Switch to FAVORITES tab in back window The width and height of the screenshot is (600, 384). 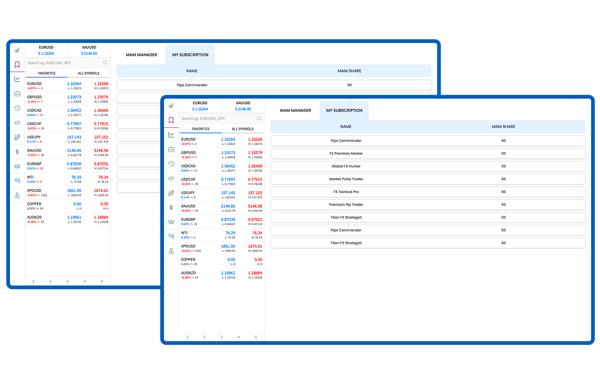pos(46,73)
